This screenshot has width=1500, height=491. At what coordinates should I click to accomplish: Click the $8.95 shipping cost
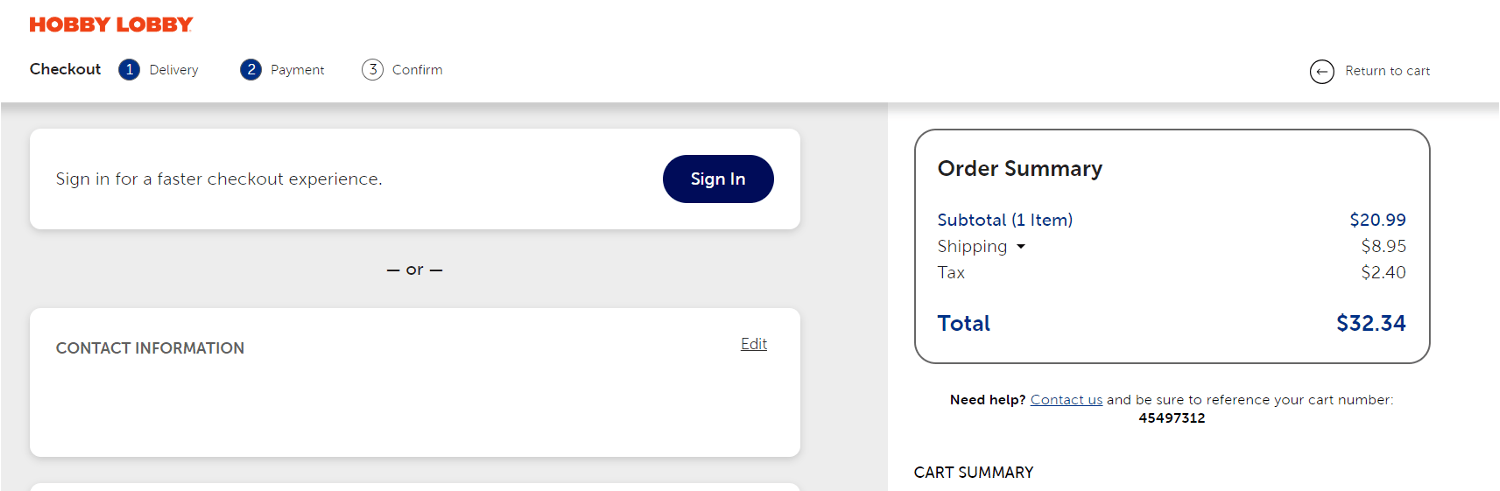pyautogui.click(x=1383, y=246)
